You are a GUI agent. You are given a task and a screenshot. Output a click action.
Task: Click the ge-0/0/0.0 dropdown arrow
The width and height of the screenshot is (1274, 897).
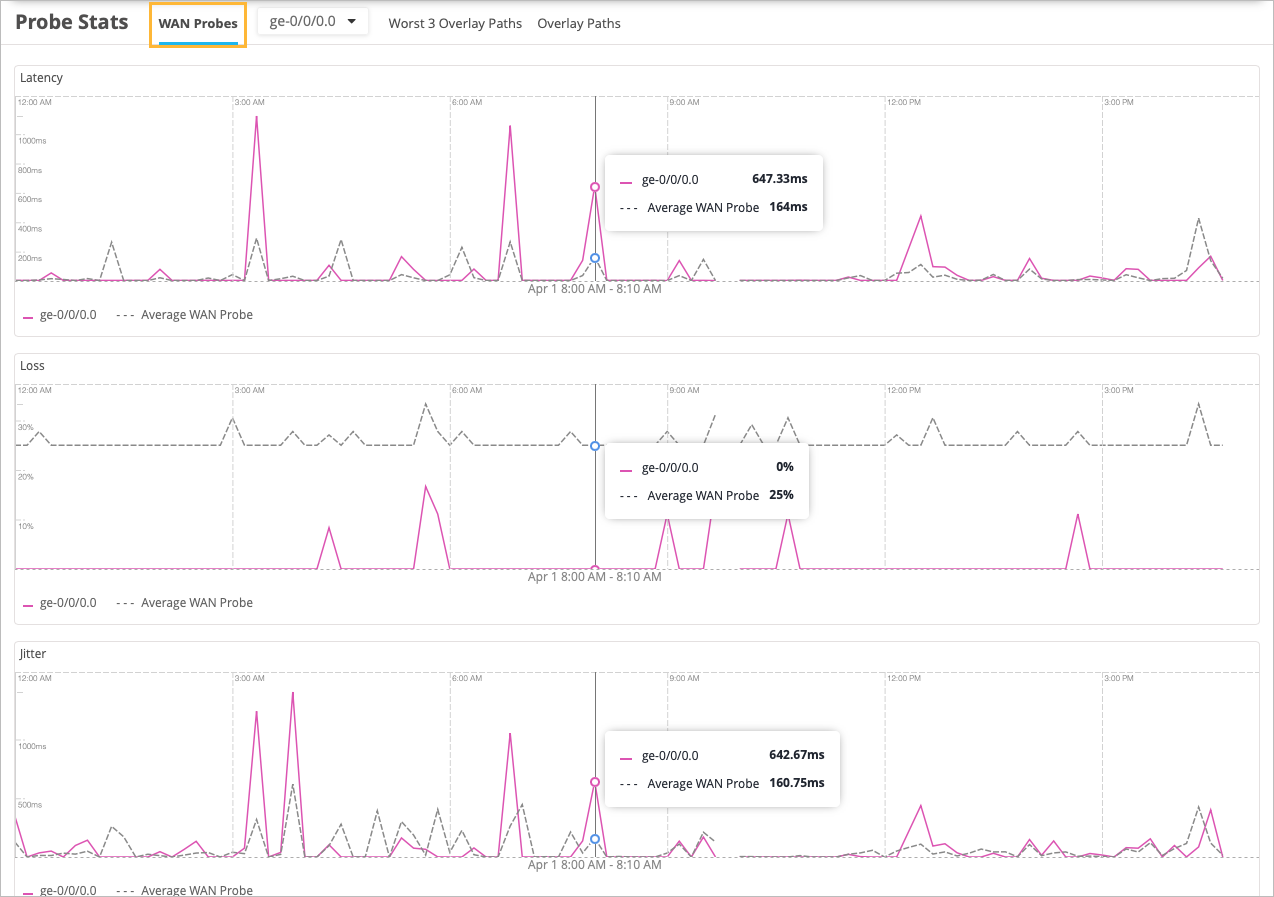[351, 22]
